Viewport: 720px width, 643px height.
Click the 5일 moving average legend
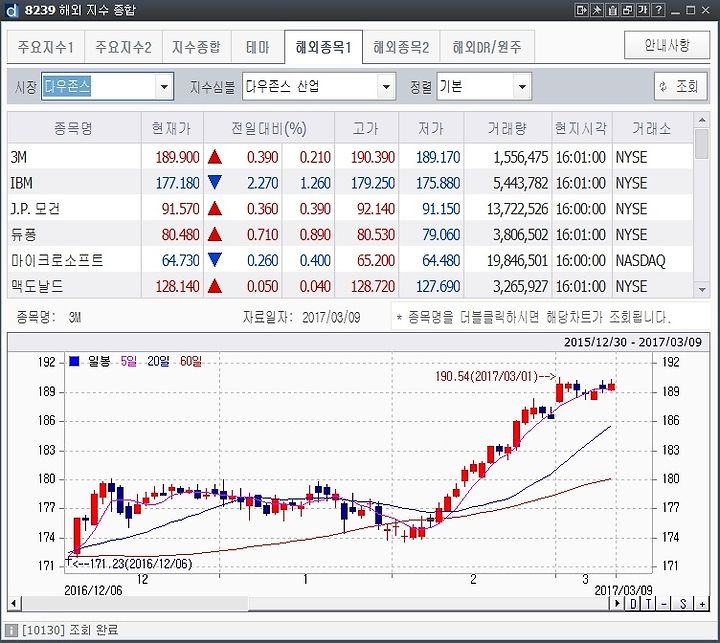click(x=129, y=361)
